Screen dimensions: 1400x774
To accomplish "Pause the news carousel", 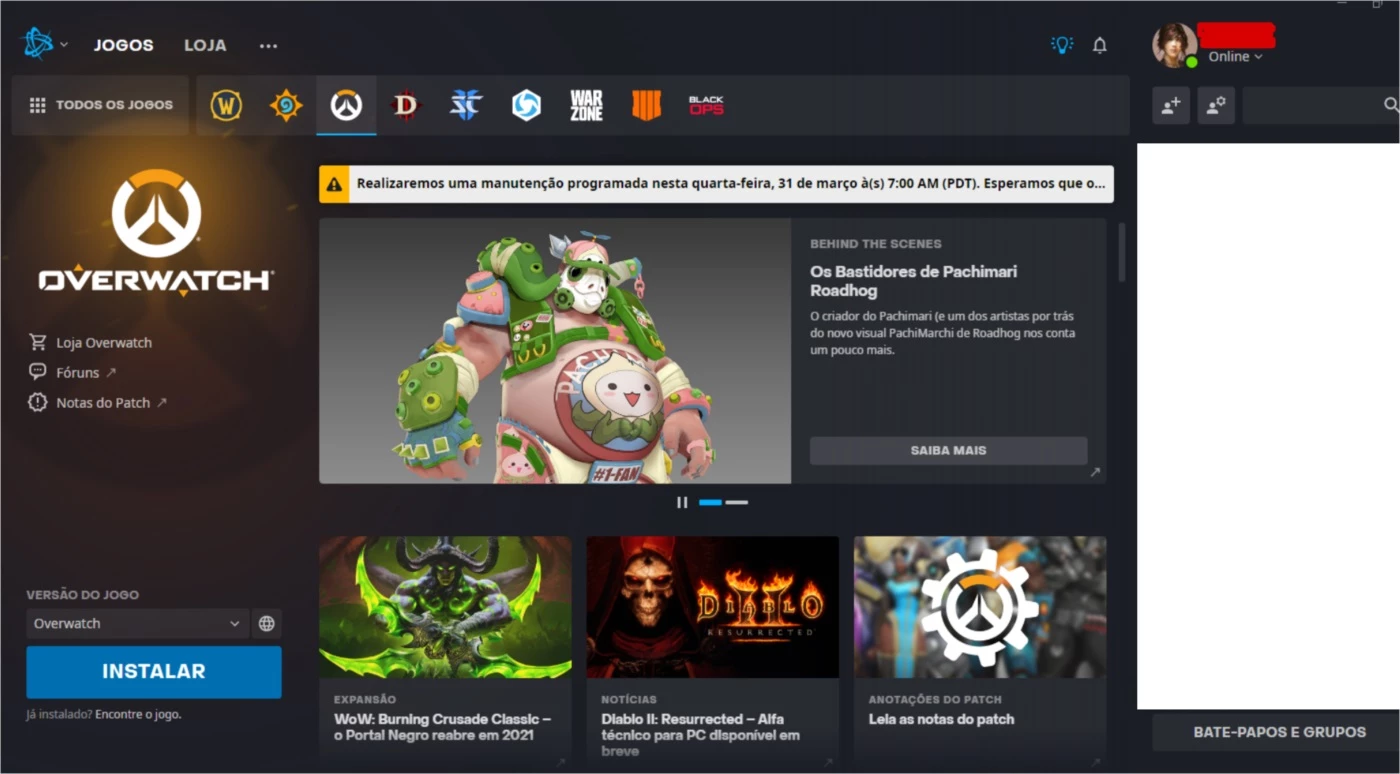I will click(682, 502).
